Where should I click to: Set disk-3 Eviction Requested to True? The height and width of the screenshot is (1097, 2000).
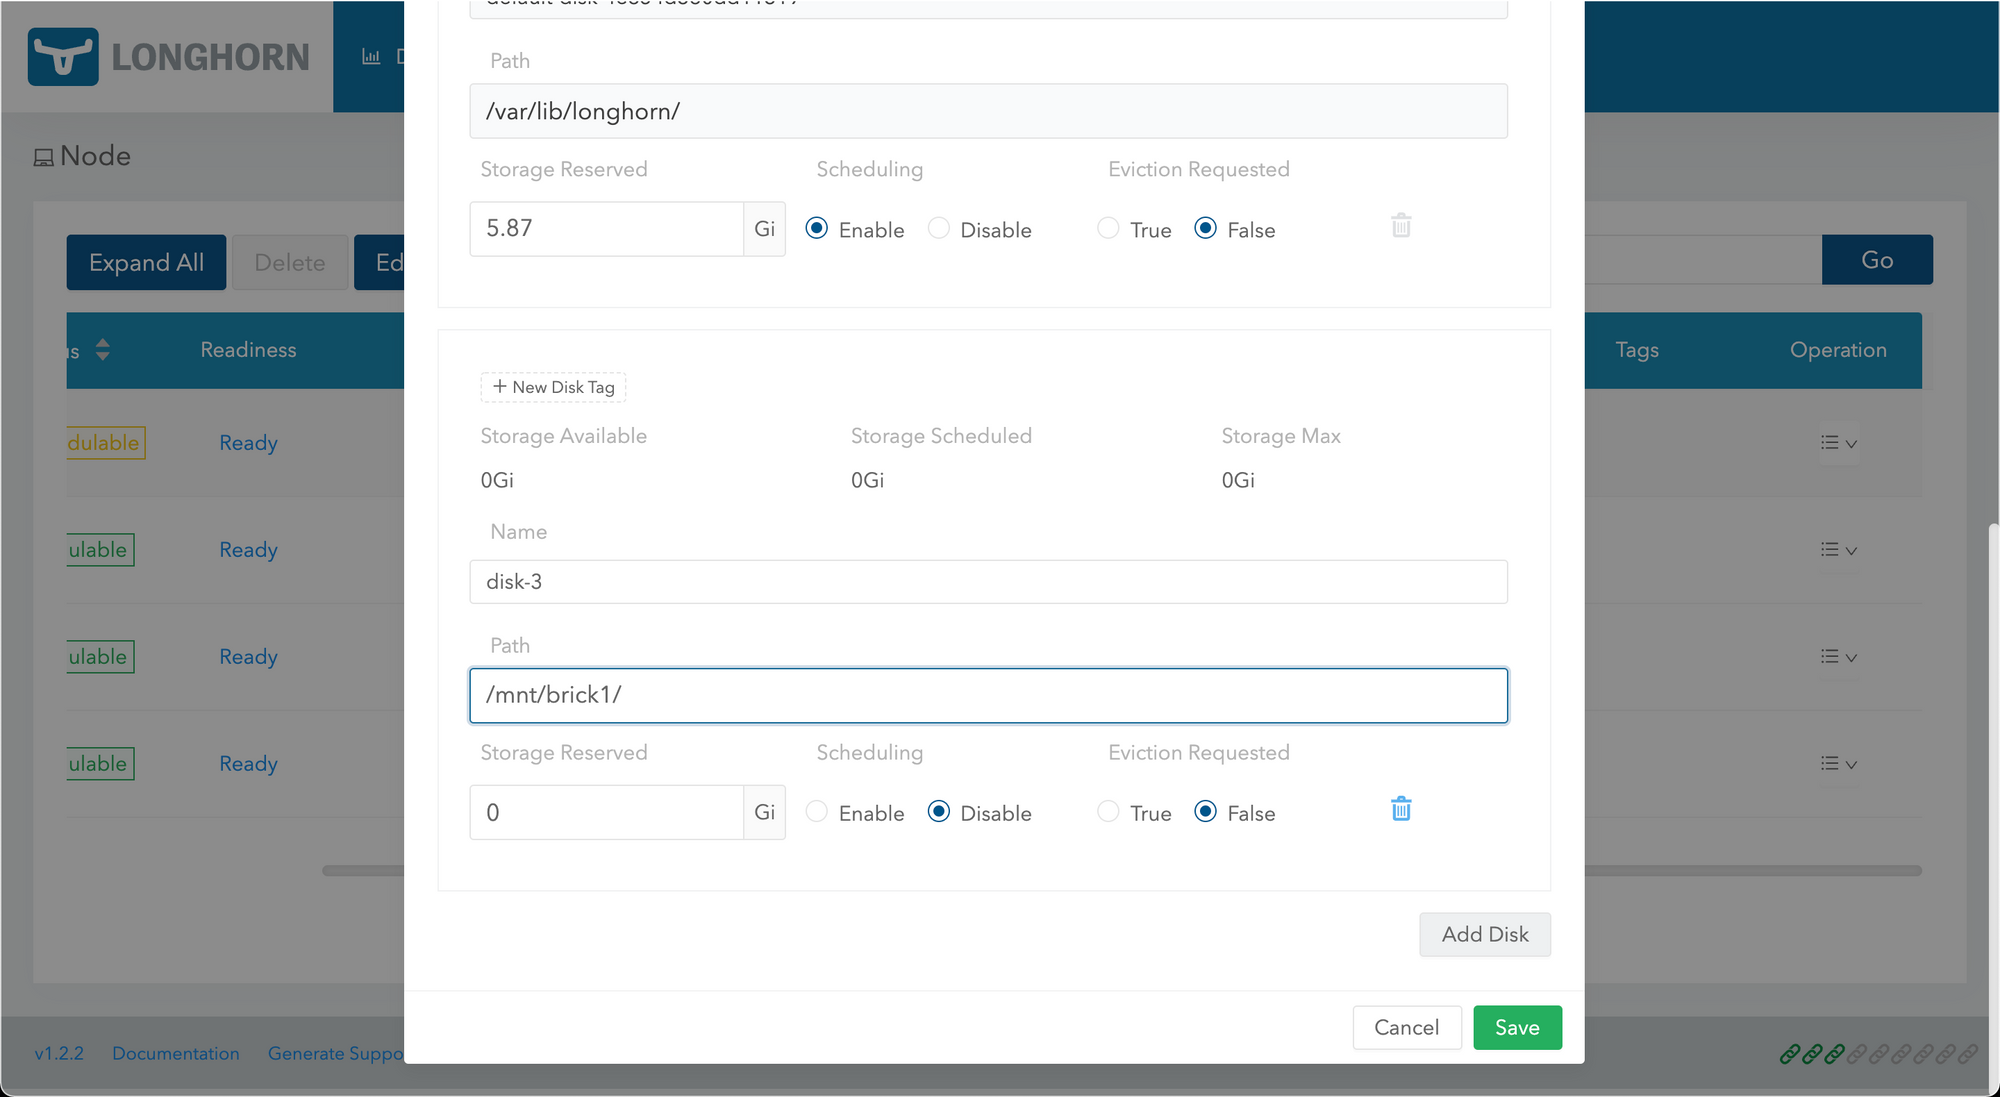click(1108, 812)
